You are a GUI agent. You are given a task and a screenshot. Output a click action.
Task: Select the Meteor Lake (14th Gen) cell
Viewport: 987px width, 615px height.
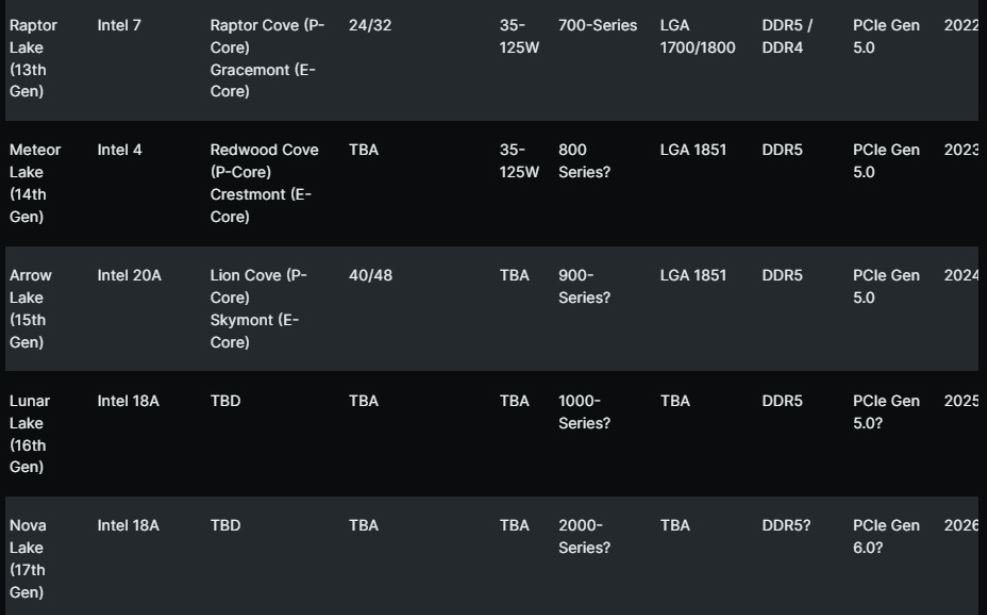35,183
